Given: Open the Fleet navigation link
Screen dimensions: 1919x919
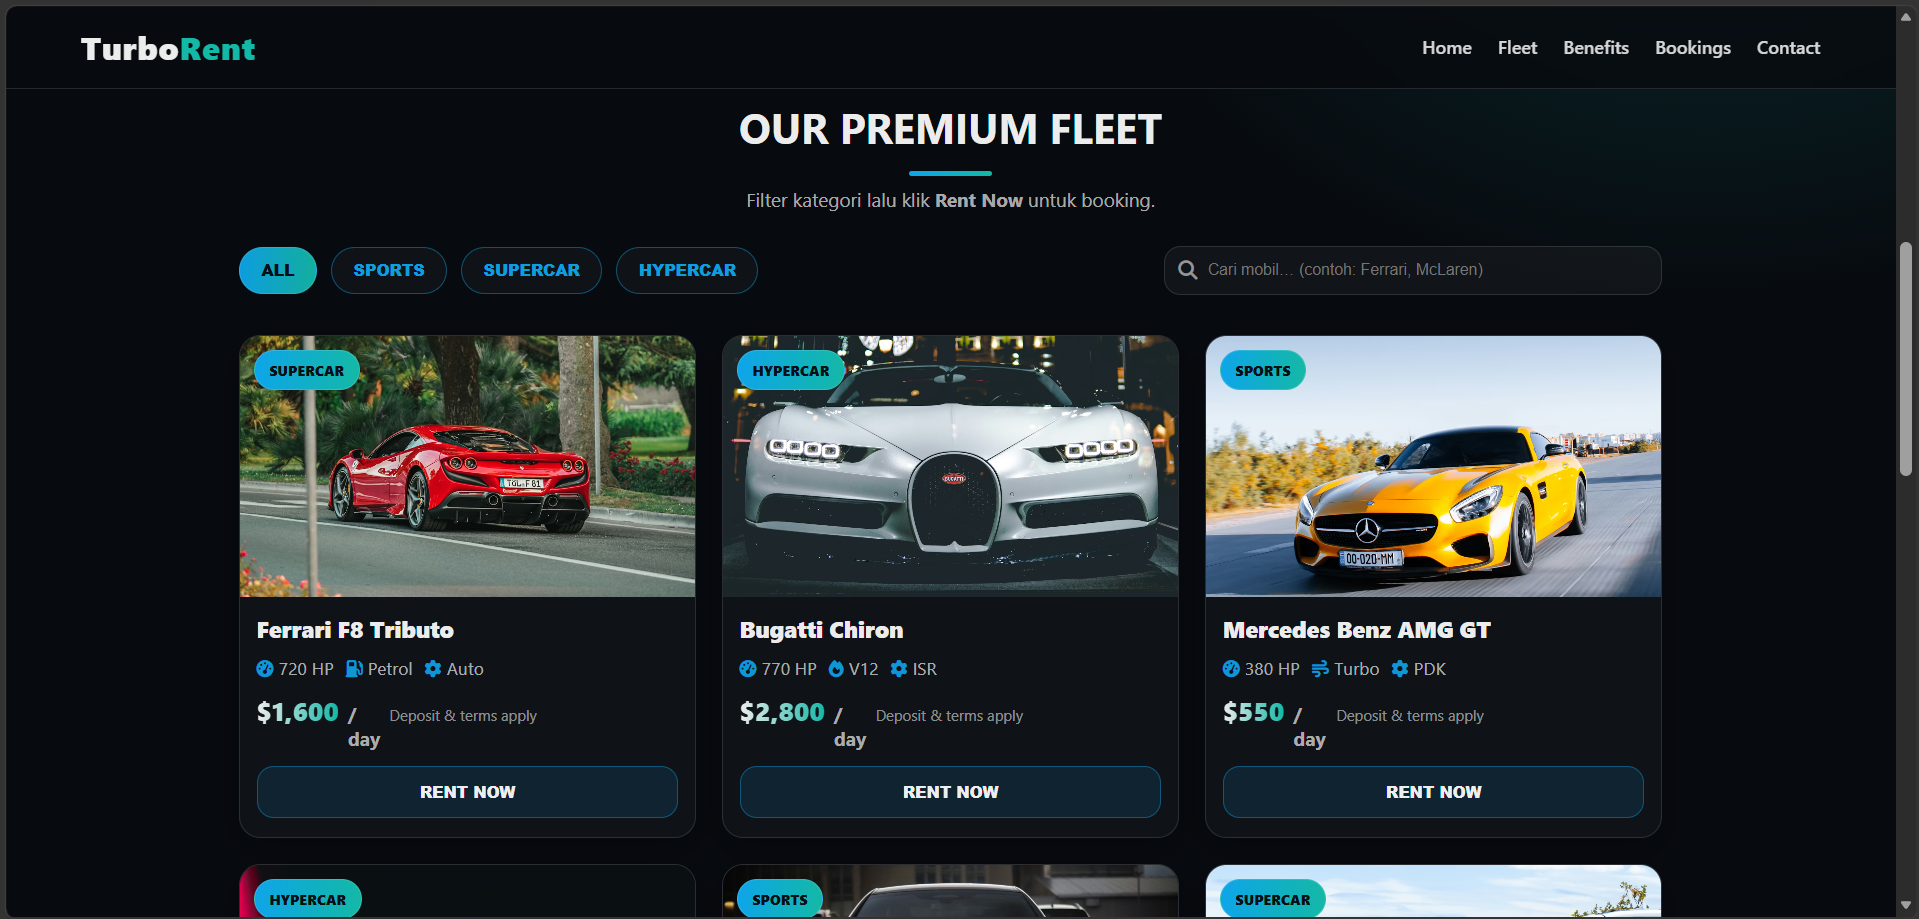Looking at the screenshot, I should pos(1517,48).
